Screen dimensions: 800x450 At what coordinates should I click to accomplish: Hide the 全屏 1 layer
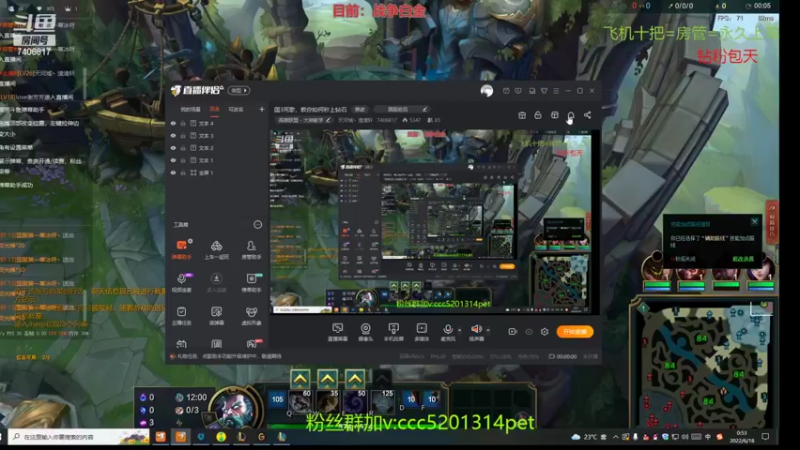pos(173,172)
